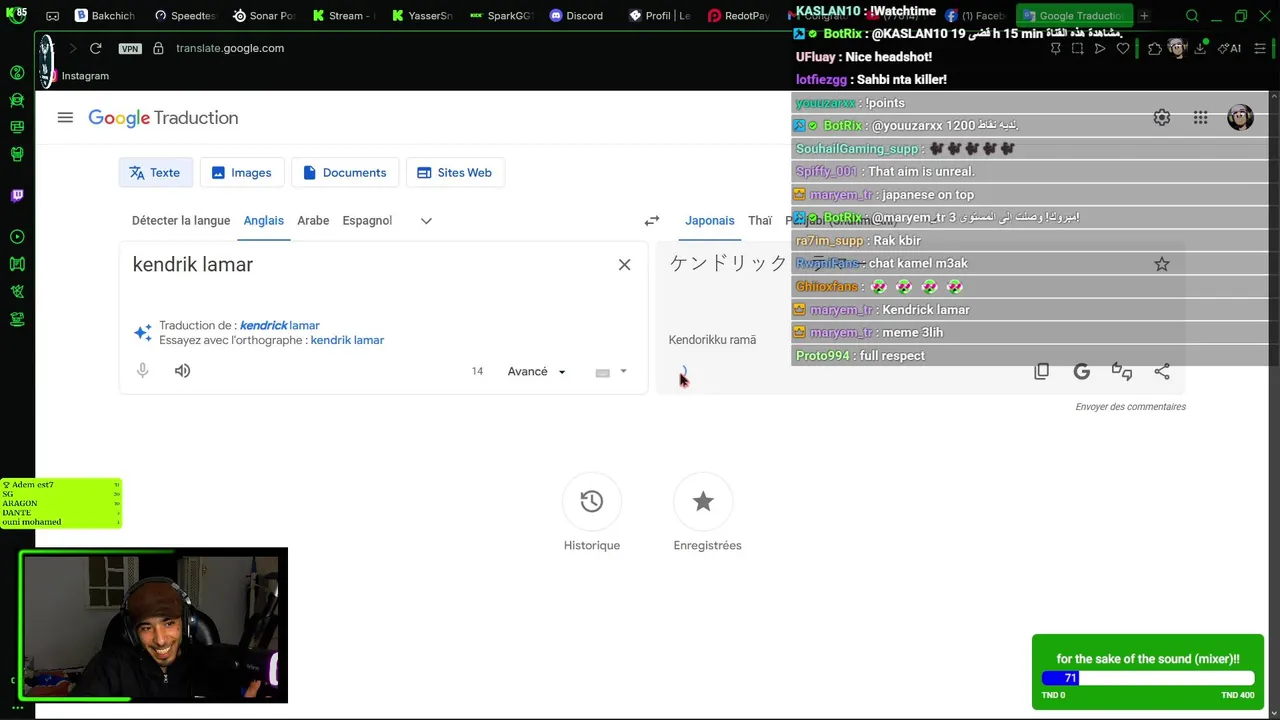Copy the Japanese translation
Viewport: 1280px width, 720px height.
[1041, 371]
